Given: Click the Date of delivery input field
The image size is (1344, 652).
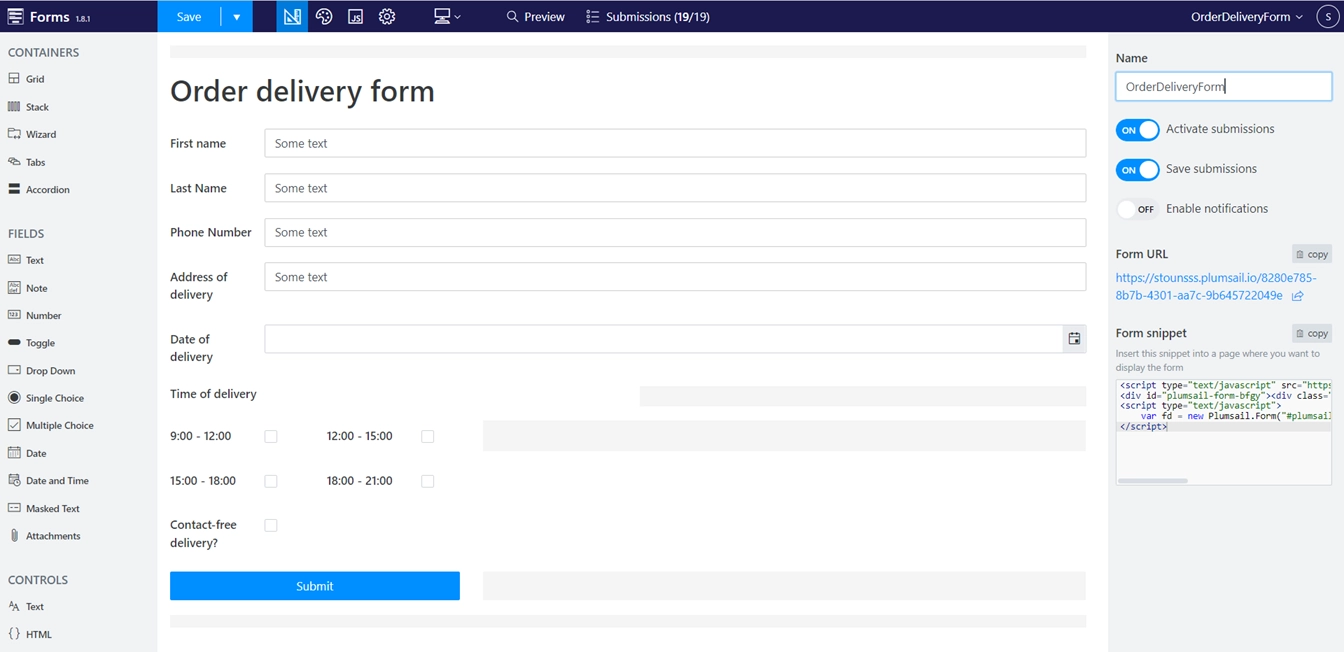Looking at the screenshot, I should click(663, 339).
